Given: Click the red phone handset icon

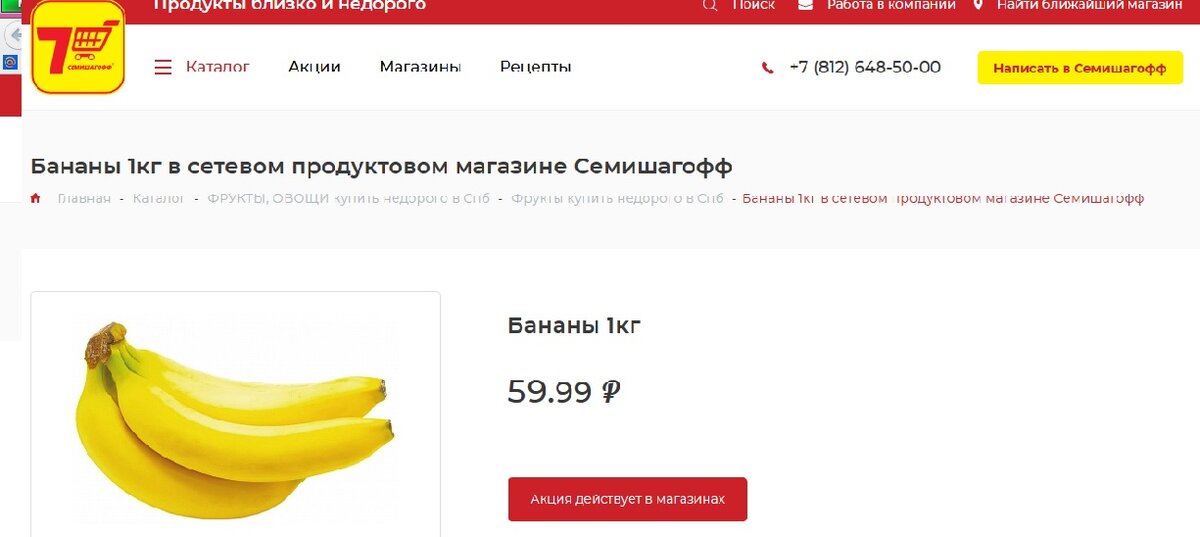Looking at the screenshot, I should 767,68.
